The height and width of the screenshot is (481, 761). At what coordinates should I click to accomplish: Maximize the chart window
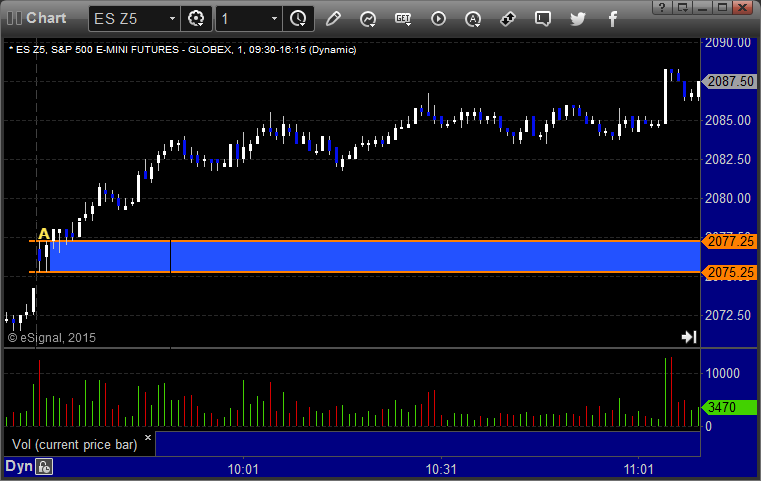click(722, 7)
